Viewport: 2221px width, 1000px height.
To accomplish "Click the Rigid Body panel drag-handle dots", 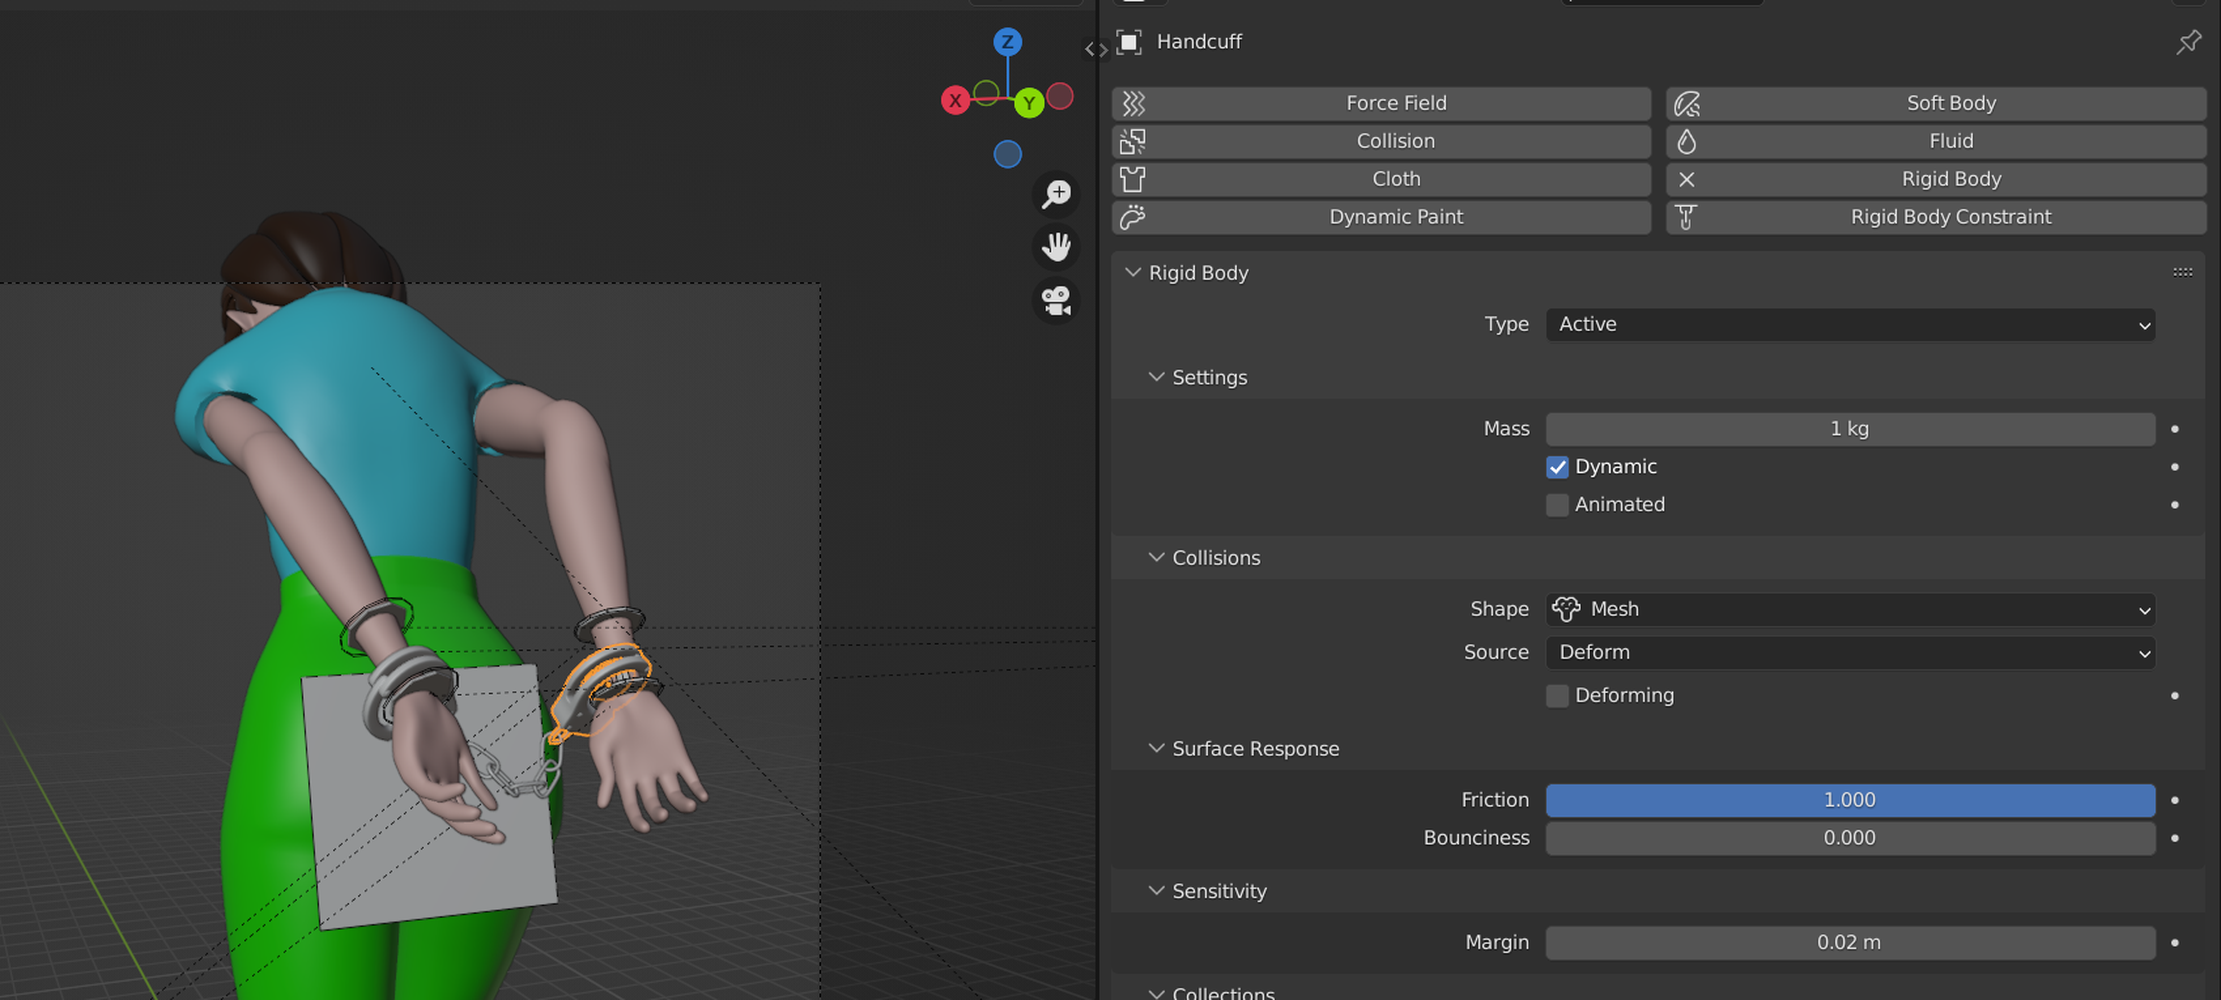I will [2182, 272].
